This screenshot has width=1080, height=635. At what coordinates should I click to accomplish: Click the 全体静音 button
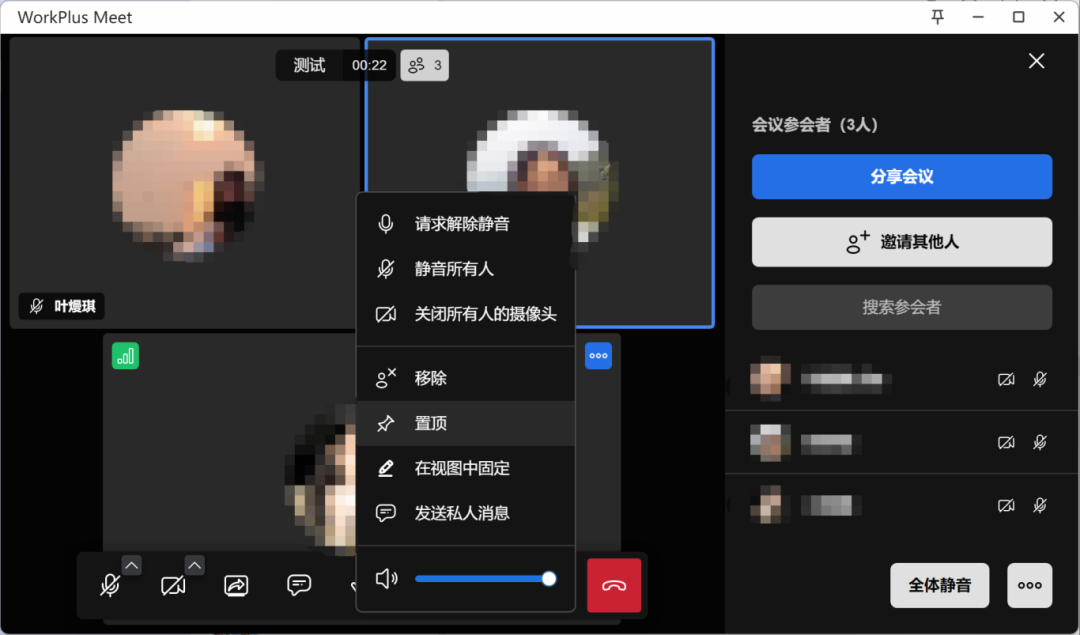tap(939, 585)
